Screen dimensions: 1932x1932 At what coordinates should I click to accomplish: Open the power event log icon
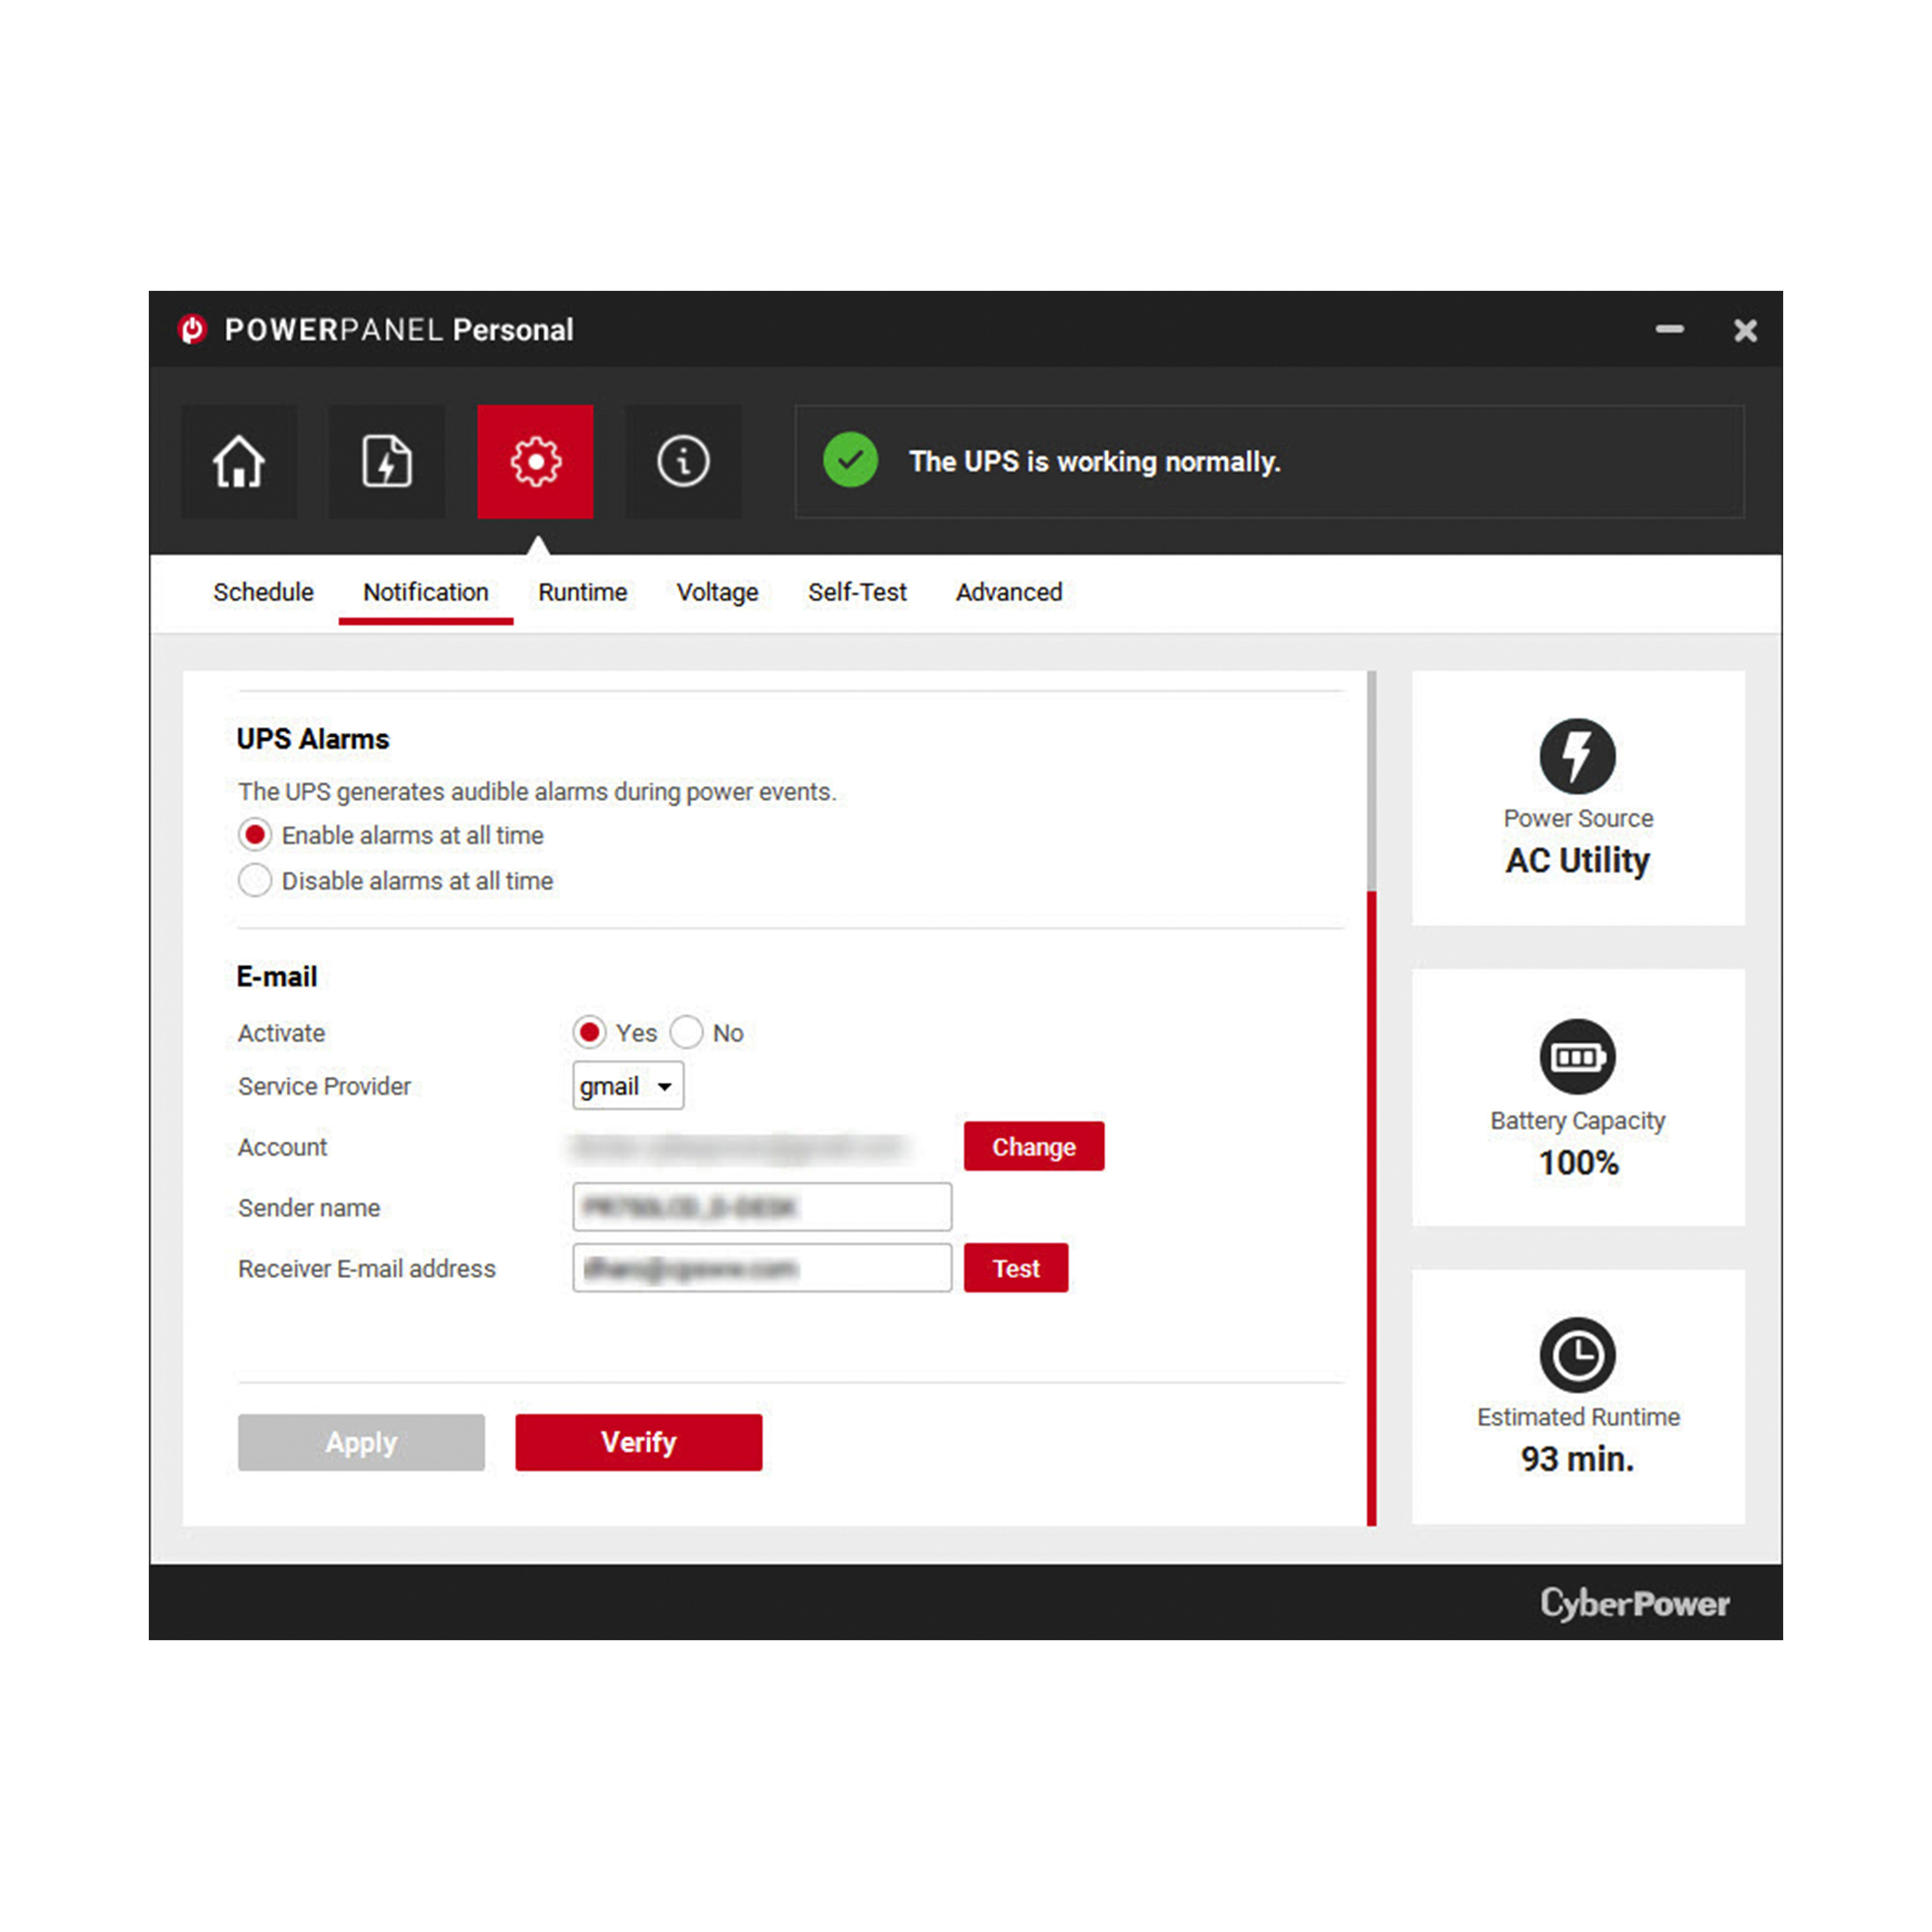(387, 462)
